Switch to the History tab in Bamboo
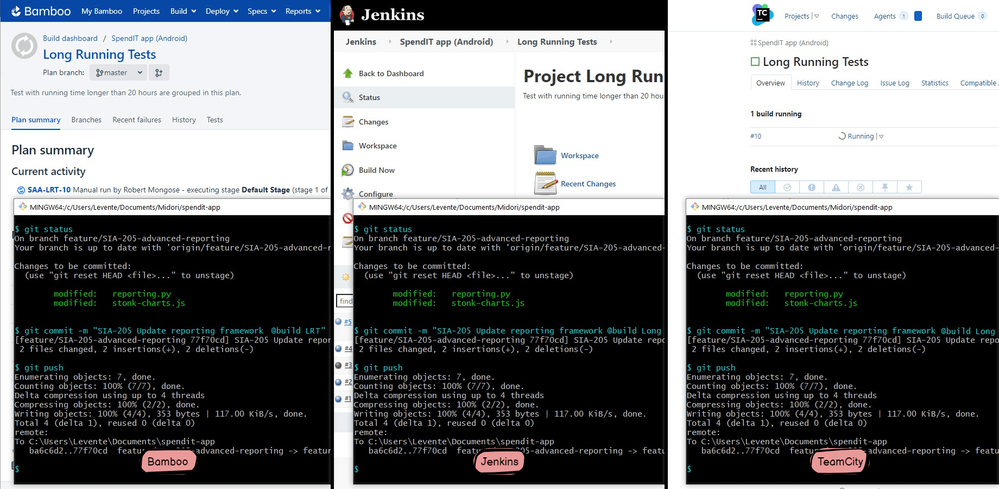999x489 pixels. point(183,120)
